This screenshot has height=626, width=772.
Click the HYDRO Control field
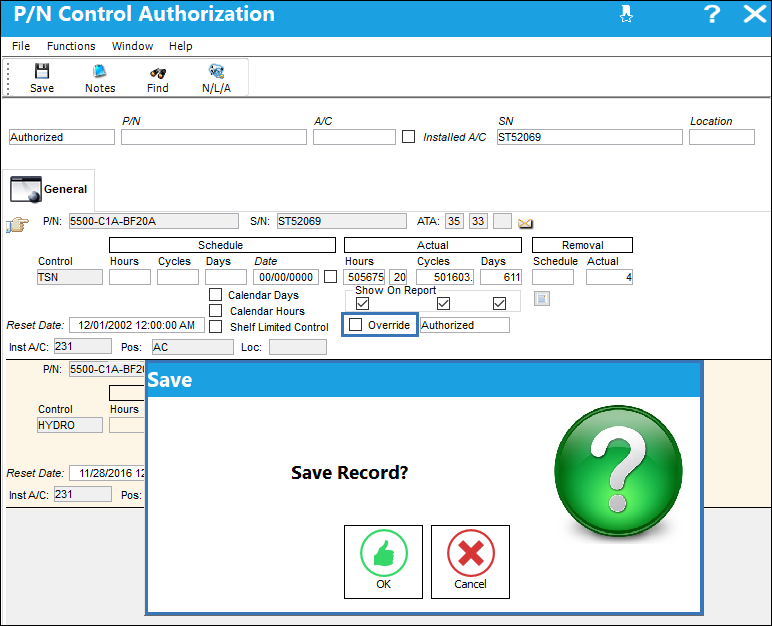coord(70,425)
